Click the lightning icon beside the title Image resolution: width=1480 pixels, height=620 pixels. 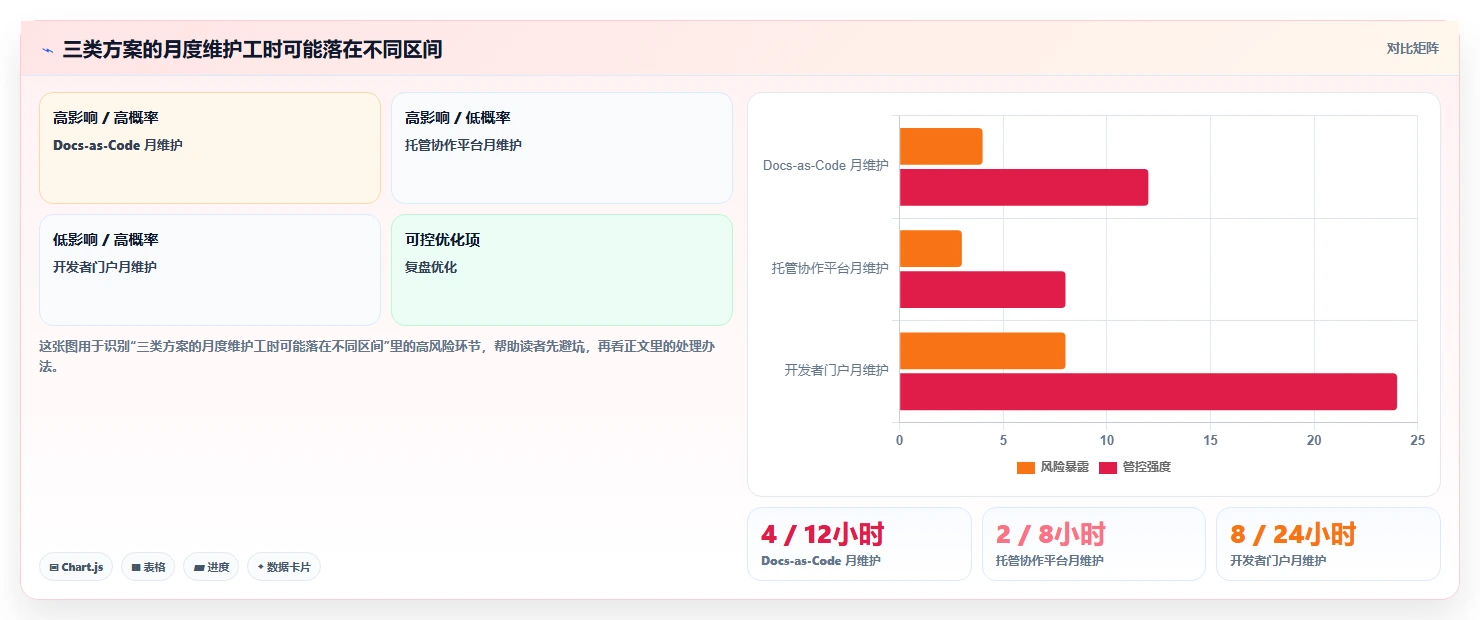pos(47,50)
